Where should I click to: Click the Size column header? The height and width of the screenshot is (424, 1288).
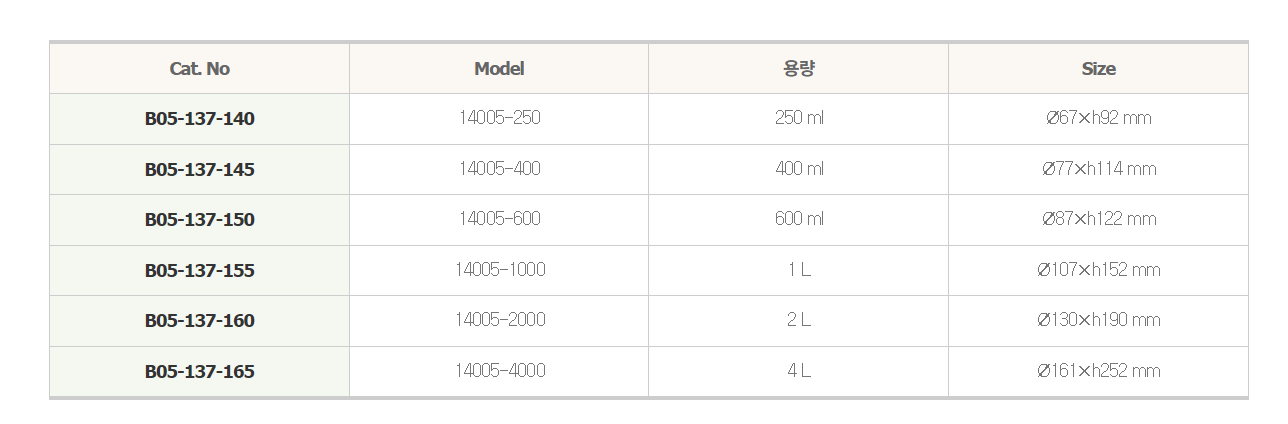coord(1098,69)
